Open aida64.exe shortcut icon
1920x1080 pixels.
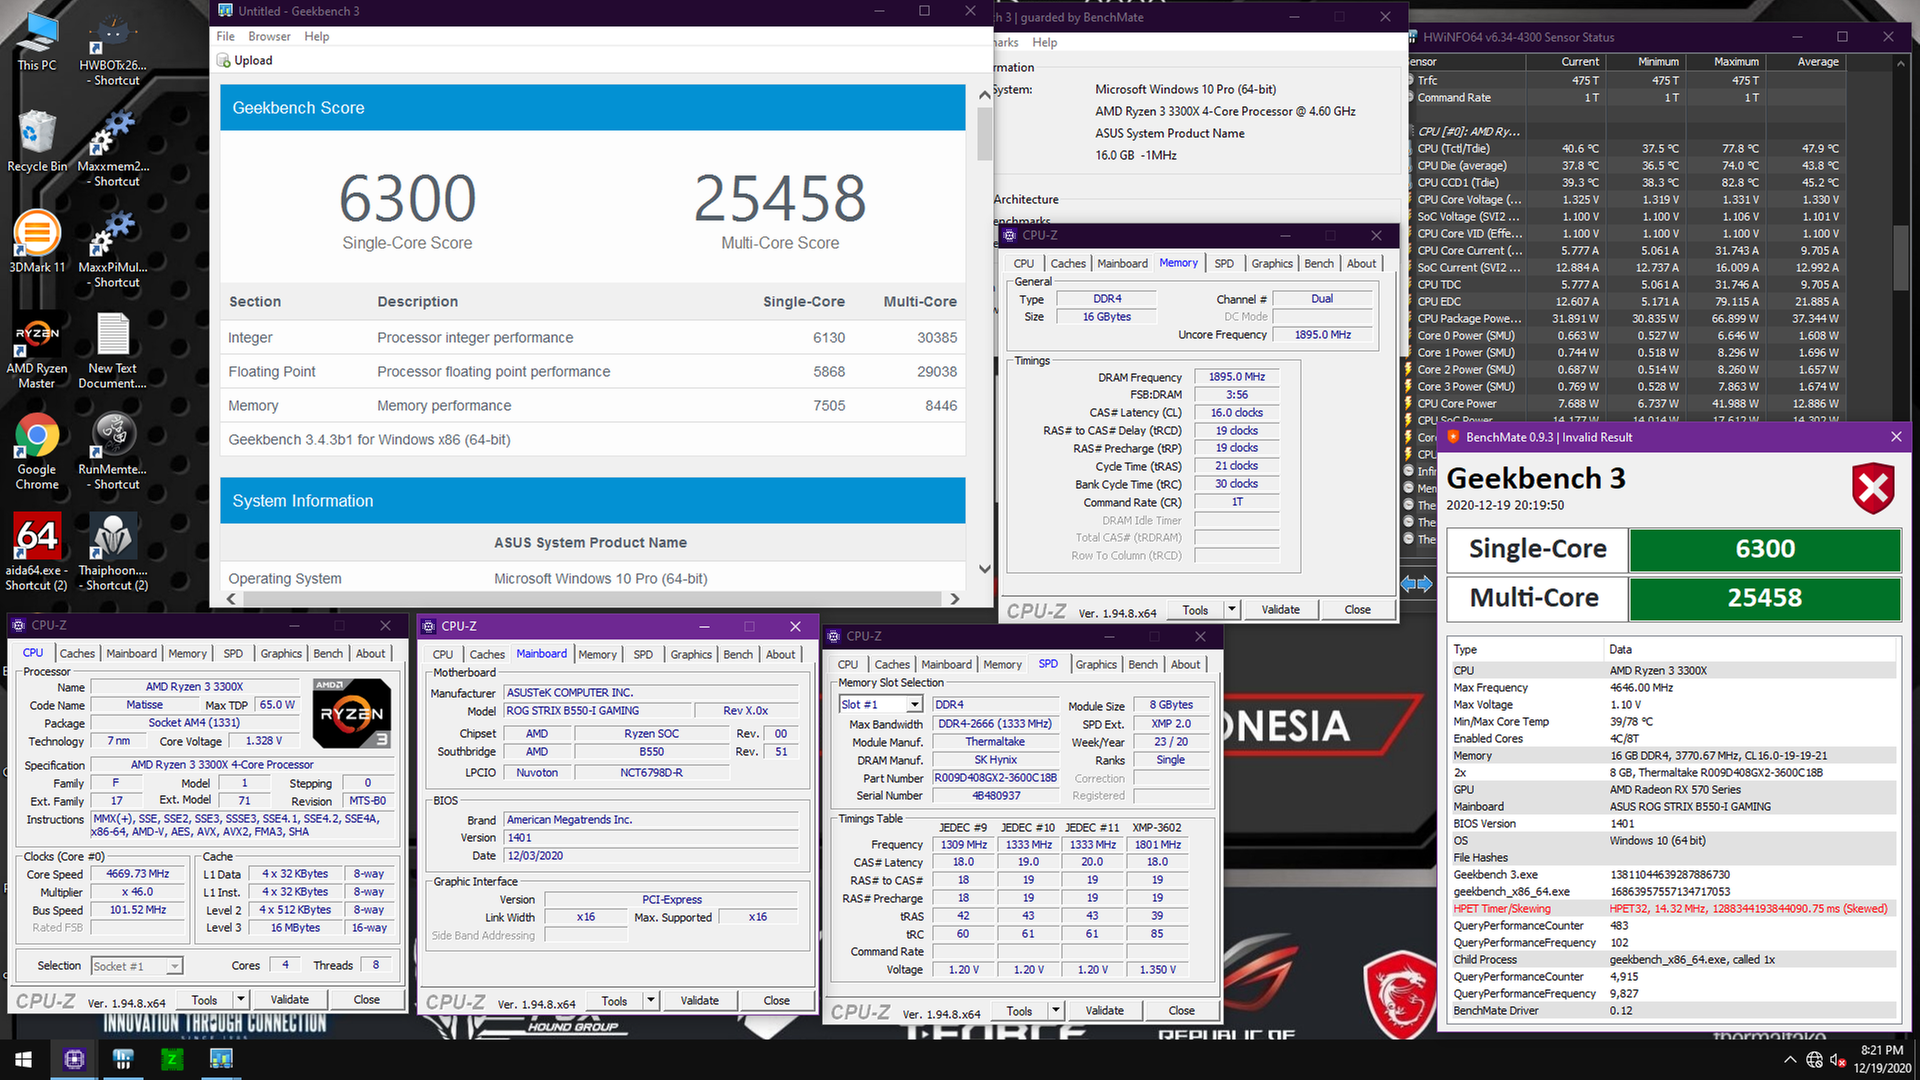pos(37,552)
